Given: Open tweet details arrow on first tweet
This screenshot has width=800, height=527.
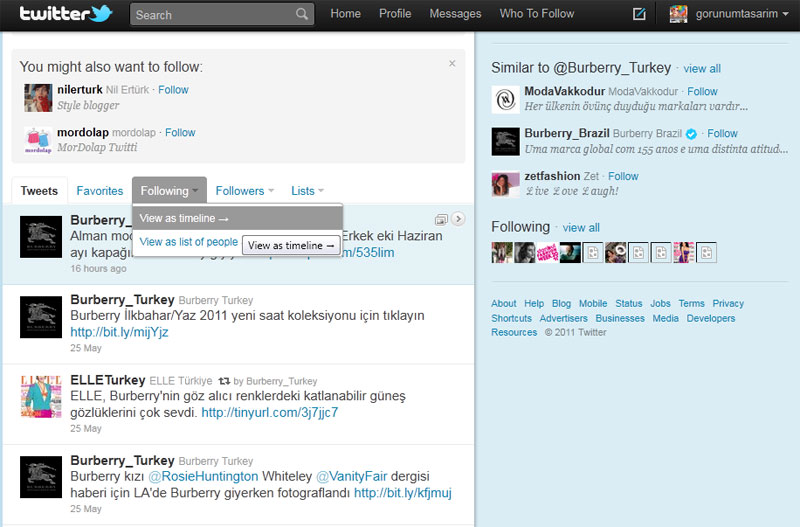Looking at the screenshot, I should point(458,219).
